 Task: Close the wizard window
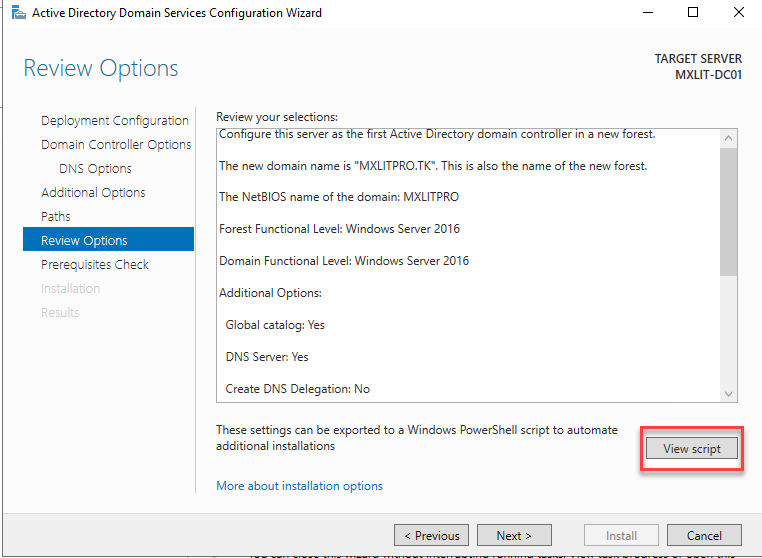pos(738,14)
